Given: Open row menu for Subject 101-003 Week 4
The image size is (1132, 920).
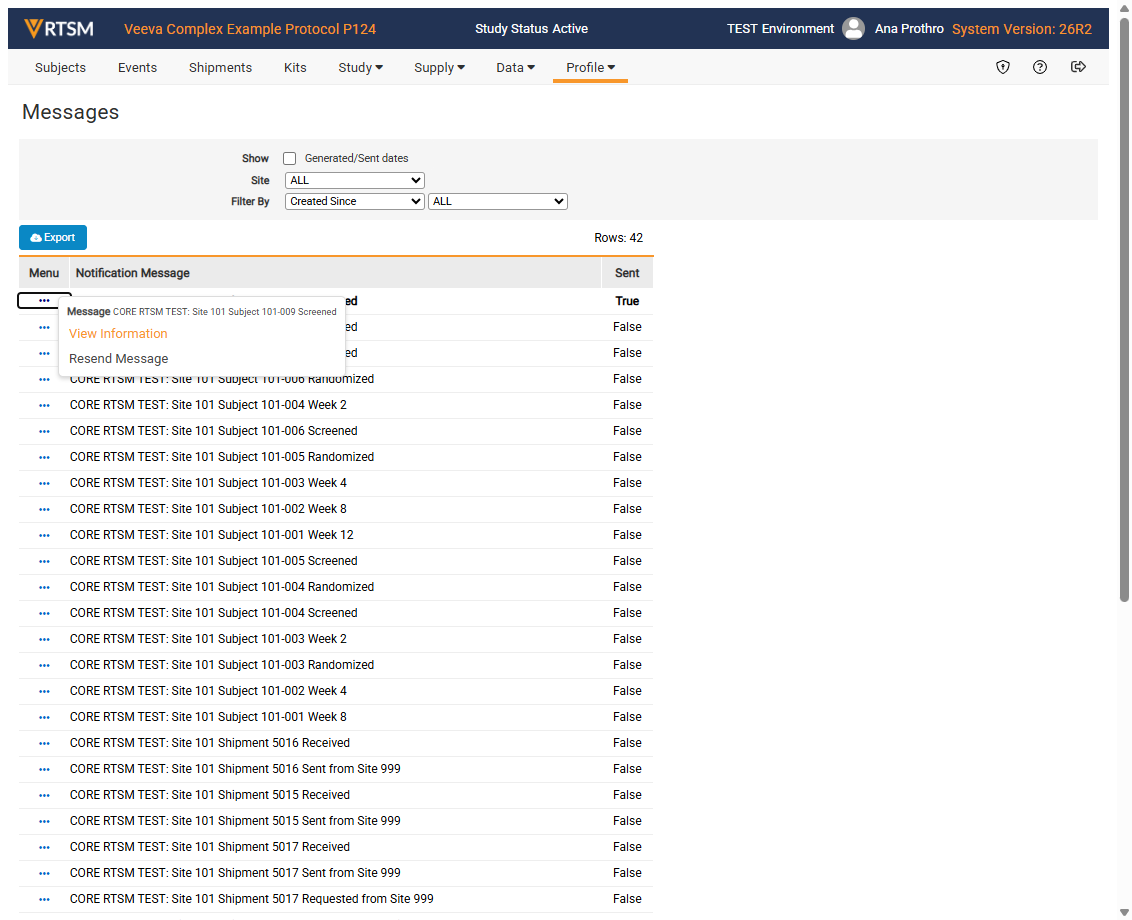Looking at the screenshot, I should [44, 483].
